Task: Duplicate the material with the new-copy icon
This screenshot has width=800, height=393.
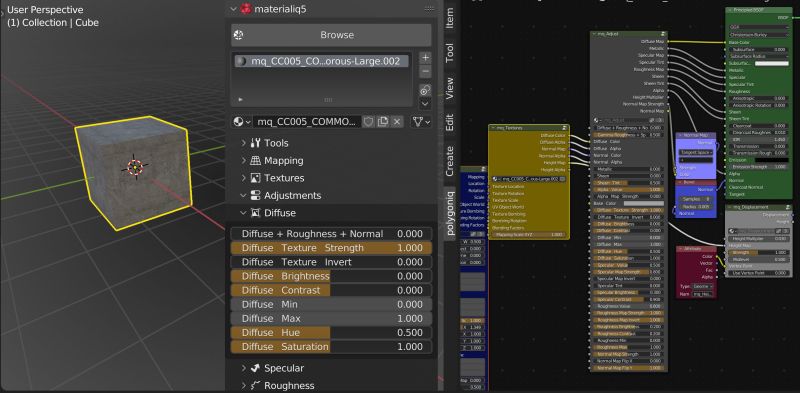Action: (x=383, y=122)
